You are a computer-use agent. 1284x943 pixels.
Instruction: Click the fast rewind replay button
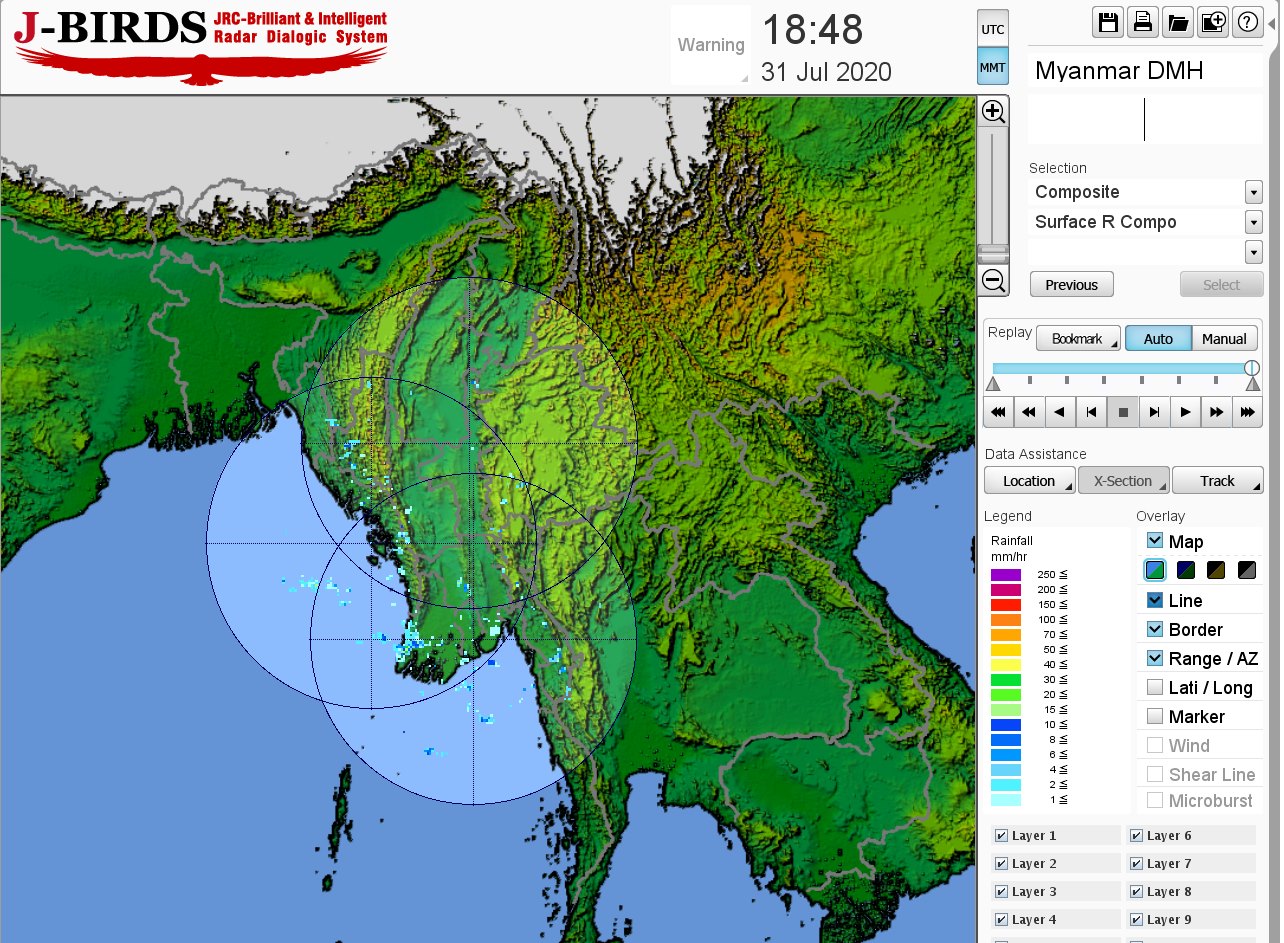(1028, 411)
